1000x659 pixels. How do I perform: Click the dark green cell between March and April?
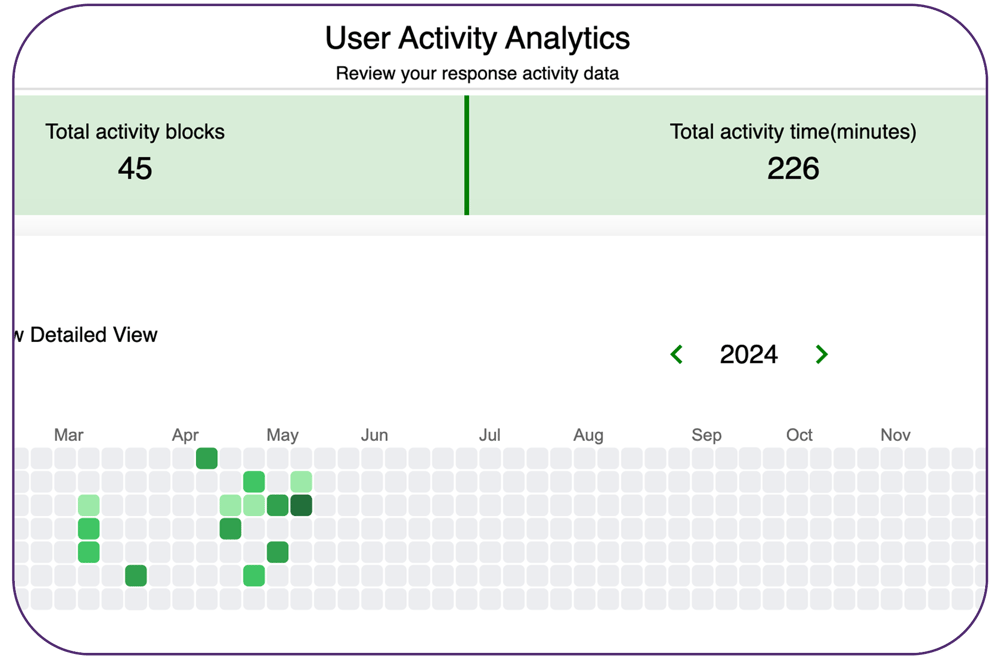coord(136,575)
